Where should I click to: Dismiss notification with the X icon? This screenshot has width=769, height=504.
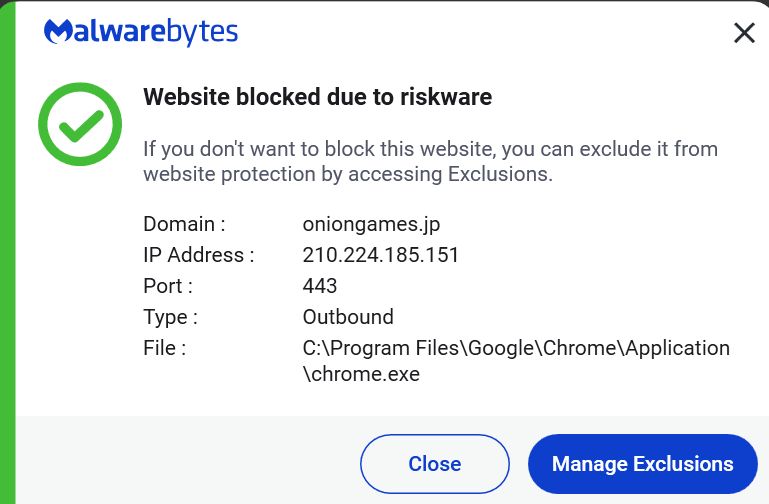[x=744, y=33]
